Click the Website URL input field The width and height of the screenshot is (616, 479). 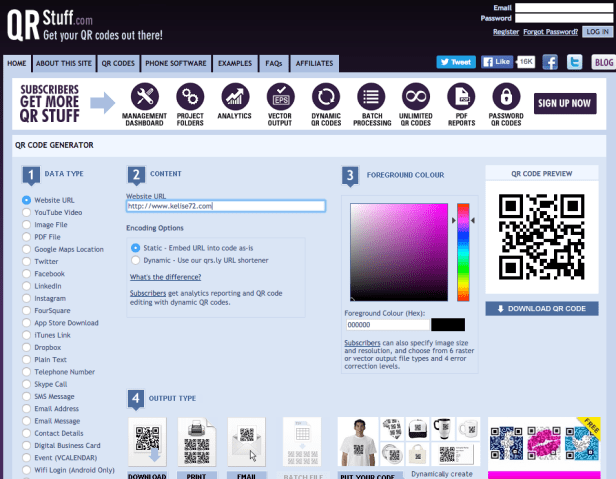click(226, 206)
